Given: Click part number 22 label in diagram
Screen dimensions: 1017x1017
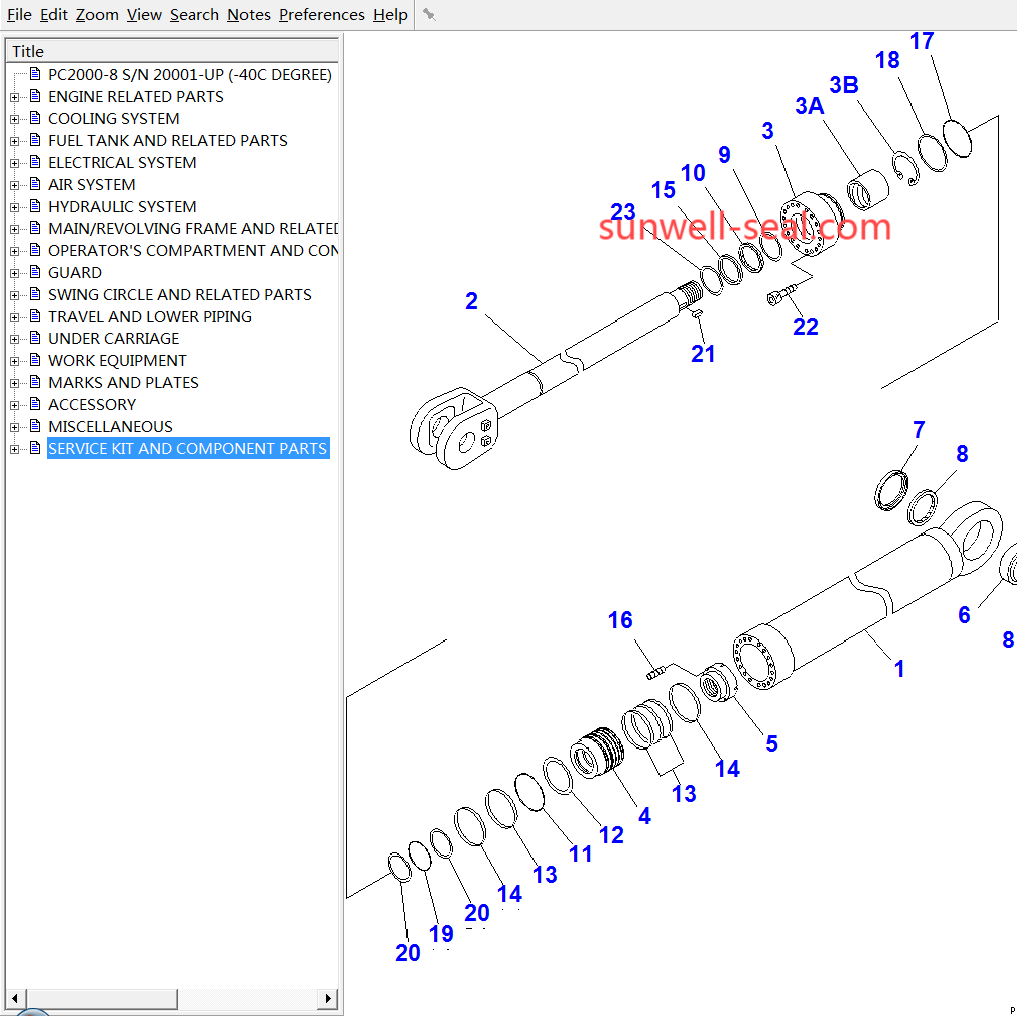Looking at the screenshot, I should [805, 327].
